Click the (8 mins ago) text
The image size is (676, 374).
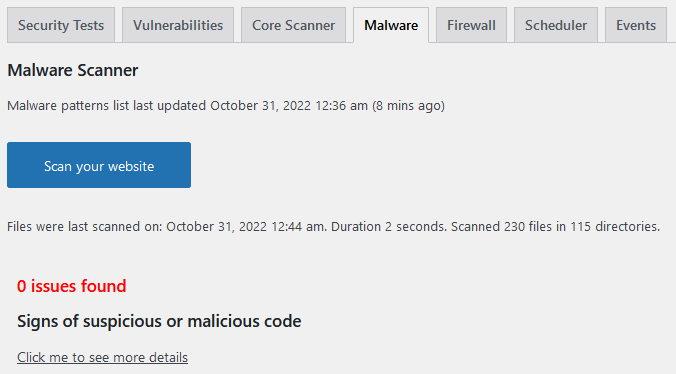pyautogui.click(x=408, y=106)
